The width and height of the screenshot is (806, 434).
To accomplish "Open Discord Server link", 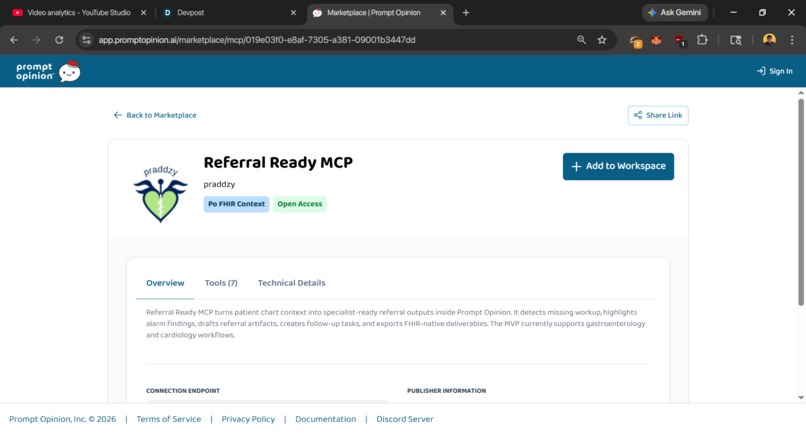I will click(x=405, y=419).
